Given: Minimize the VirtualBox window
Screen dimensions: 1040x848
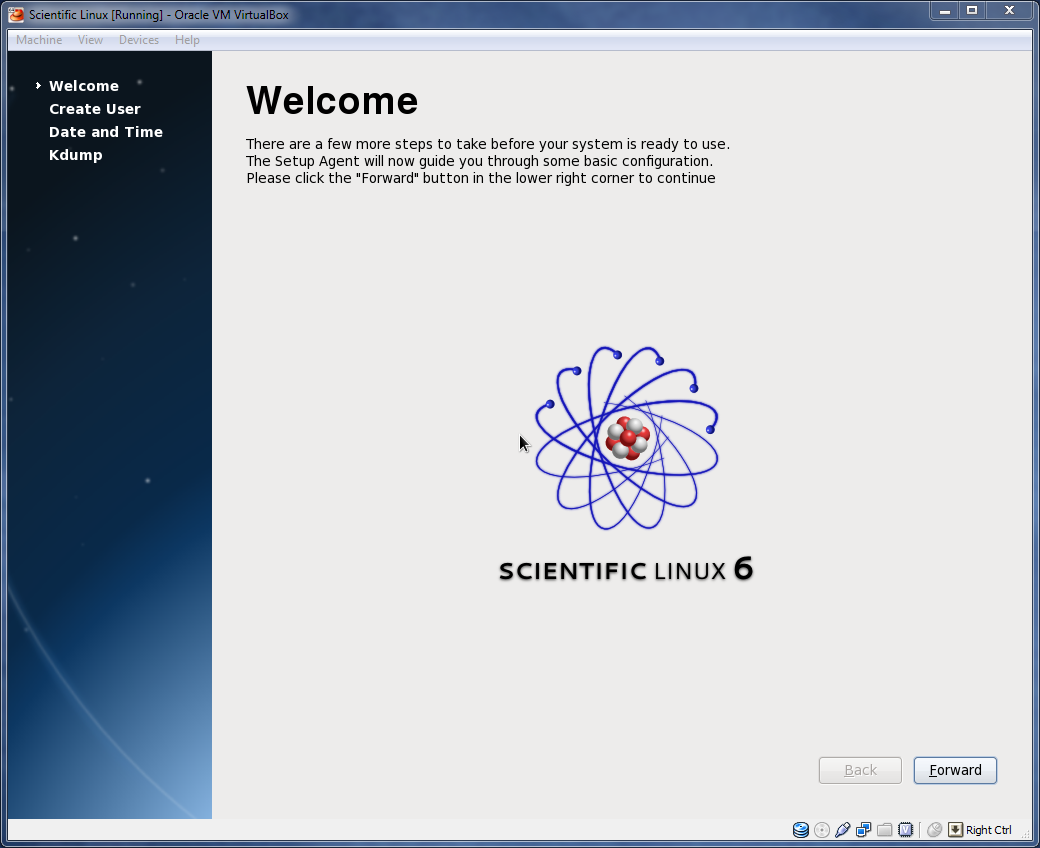Looking at the screenshot, I should pos(944,11).
